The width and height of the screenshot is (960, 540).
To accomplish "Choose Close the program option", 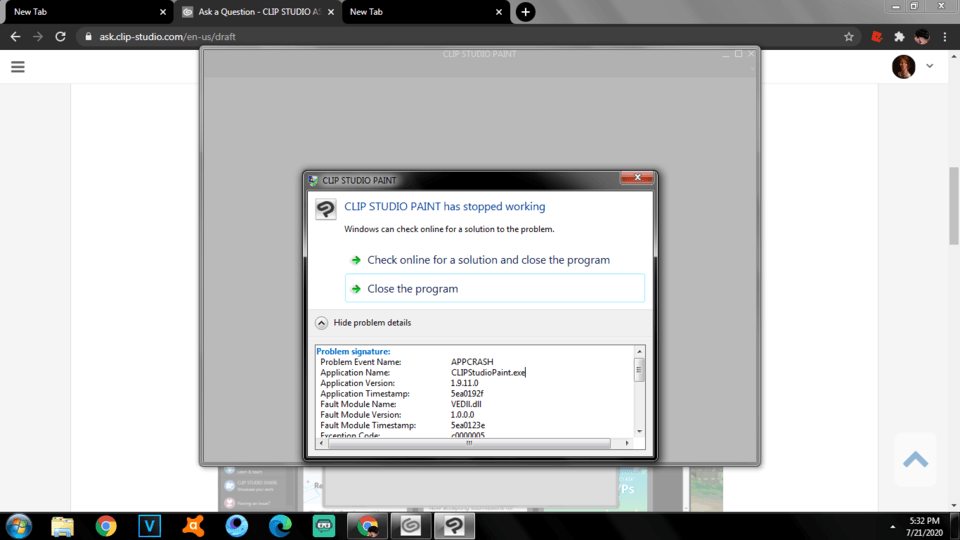I will click(495, 288).
